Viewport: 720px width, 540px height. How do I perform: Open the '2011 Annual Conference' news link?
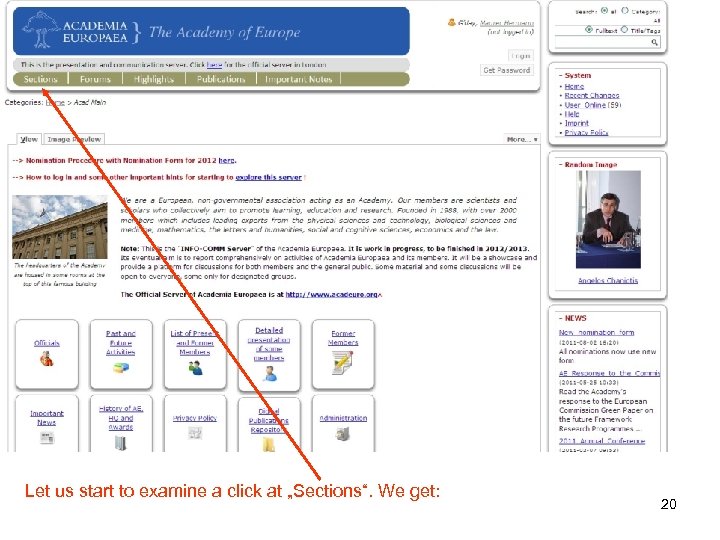click(602, 441)
